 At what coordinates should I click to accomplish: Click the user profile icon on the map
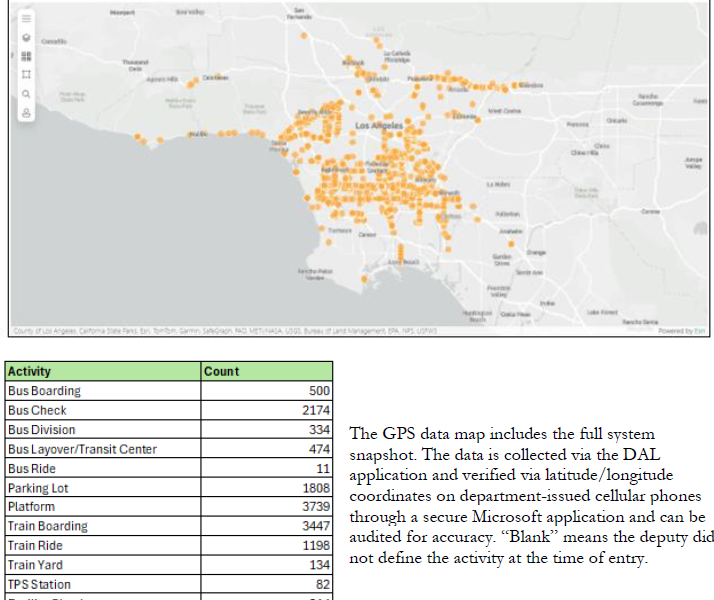tap(27, 112)
